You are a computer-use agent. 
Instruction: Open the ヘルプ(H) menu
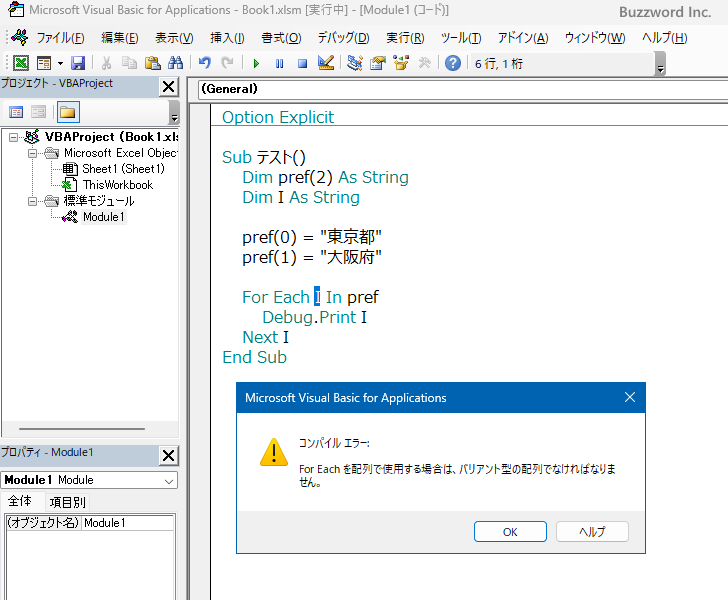pos(664,38)
